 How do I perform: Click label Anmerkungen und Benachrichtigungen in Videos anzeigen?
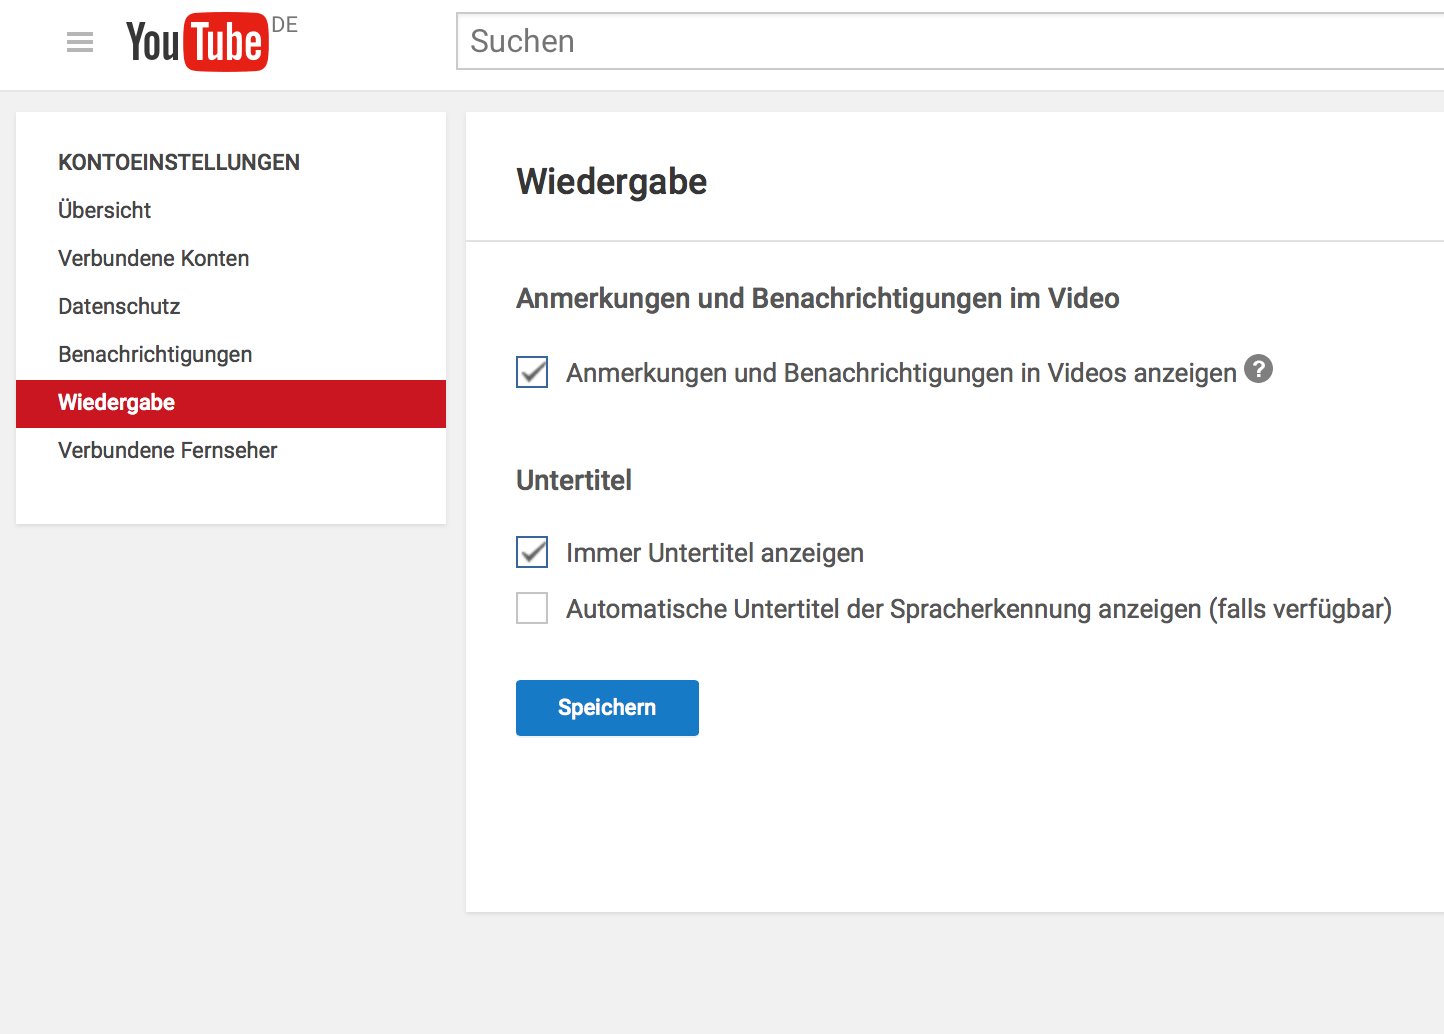(900, 373)
